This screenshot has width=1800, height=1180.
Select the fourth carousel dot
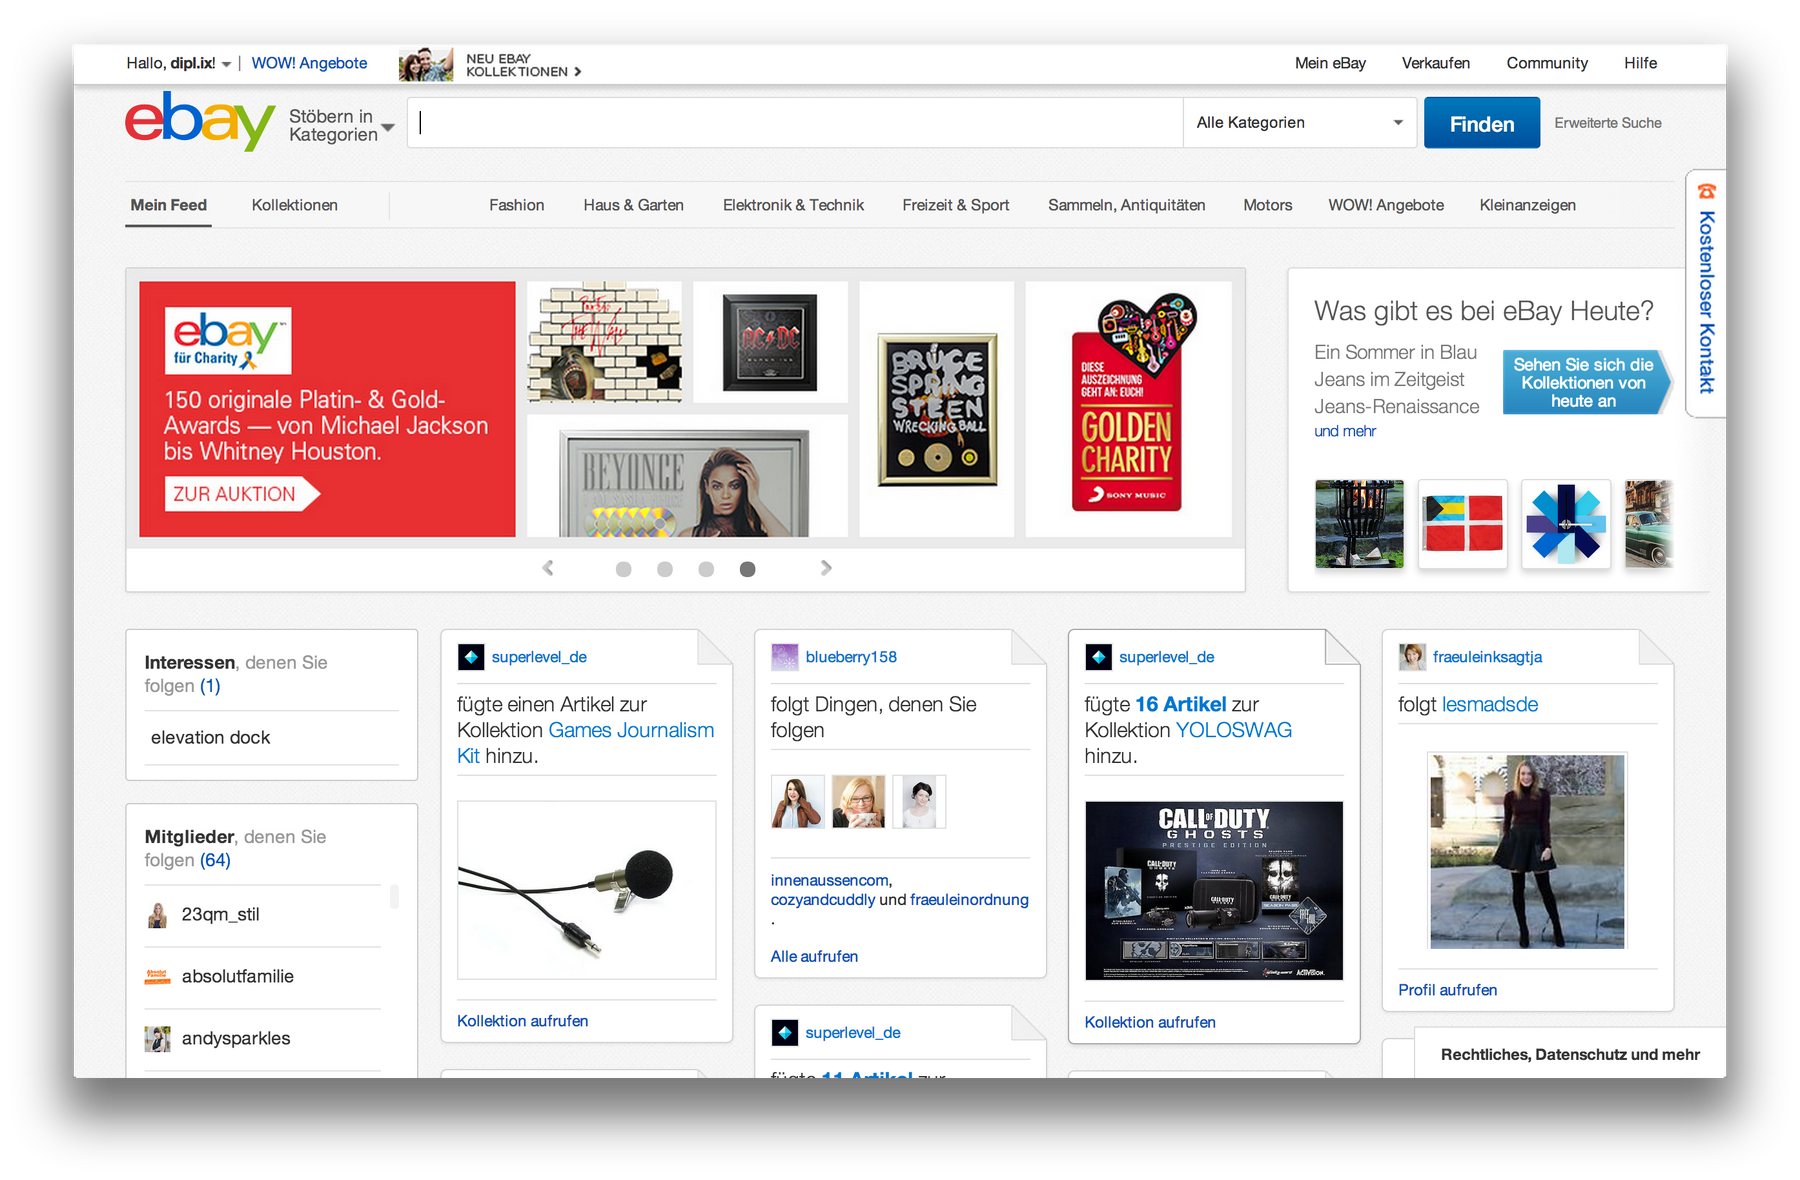tap(747, 569)
